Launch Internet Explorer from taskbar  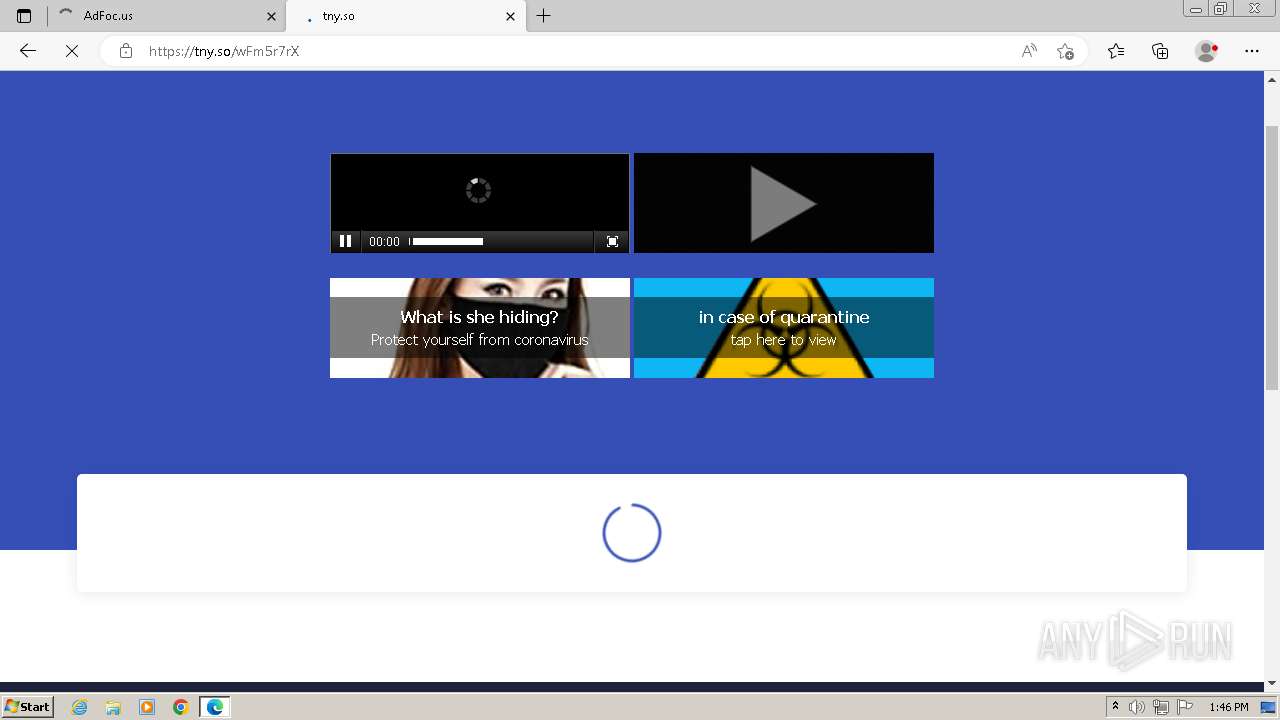[x=80, y=707]
